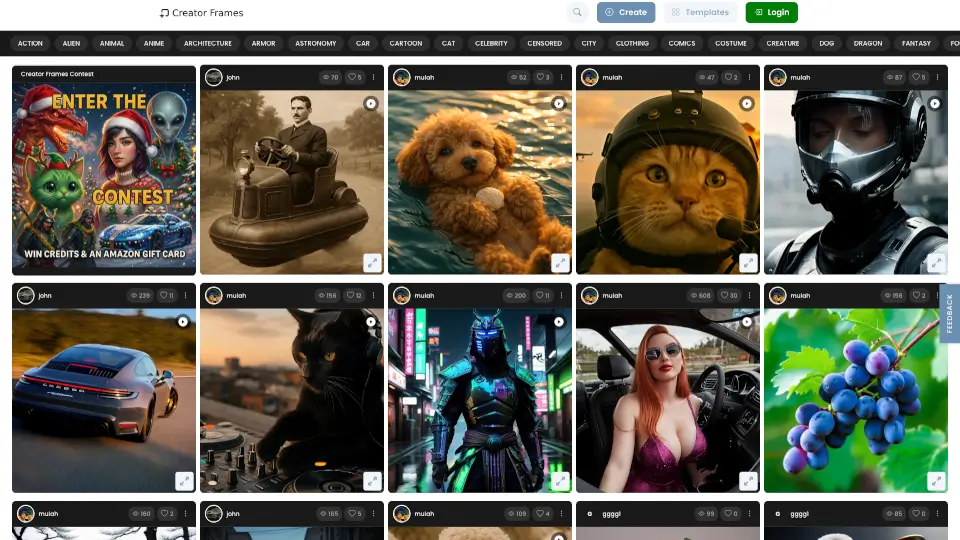
Task: Filter by the ASTRONOMY category
Action: point(315,44)
